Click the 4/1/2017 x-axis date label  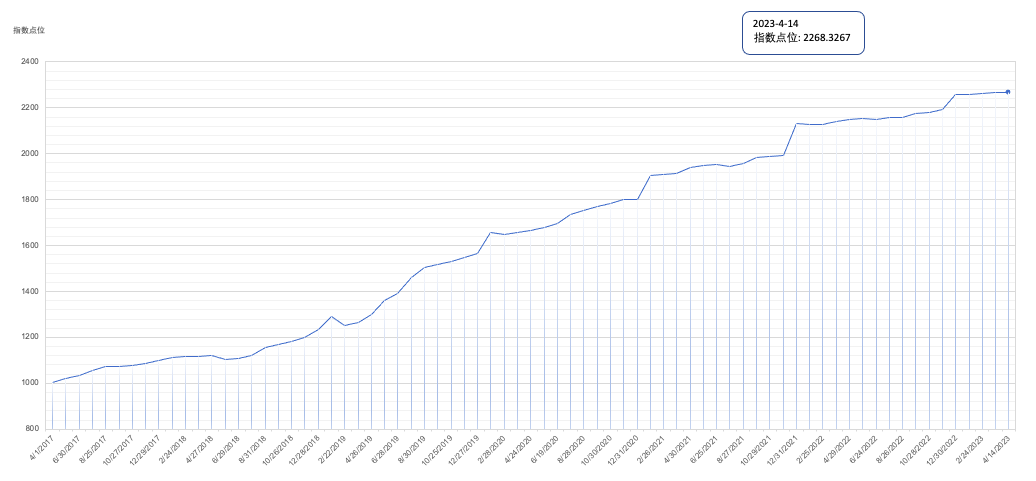click(x=42, y=447)
